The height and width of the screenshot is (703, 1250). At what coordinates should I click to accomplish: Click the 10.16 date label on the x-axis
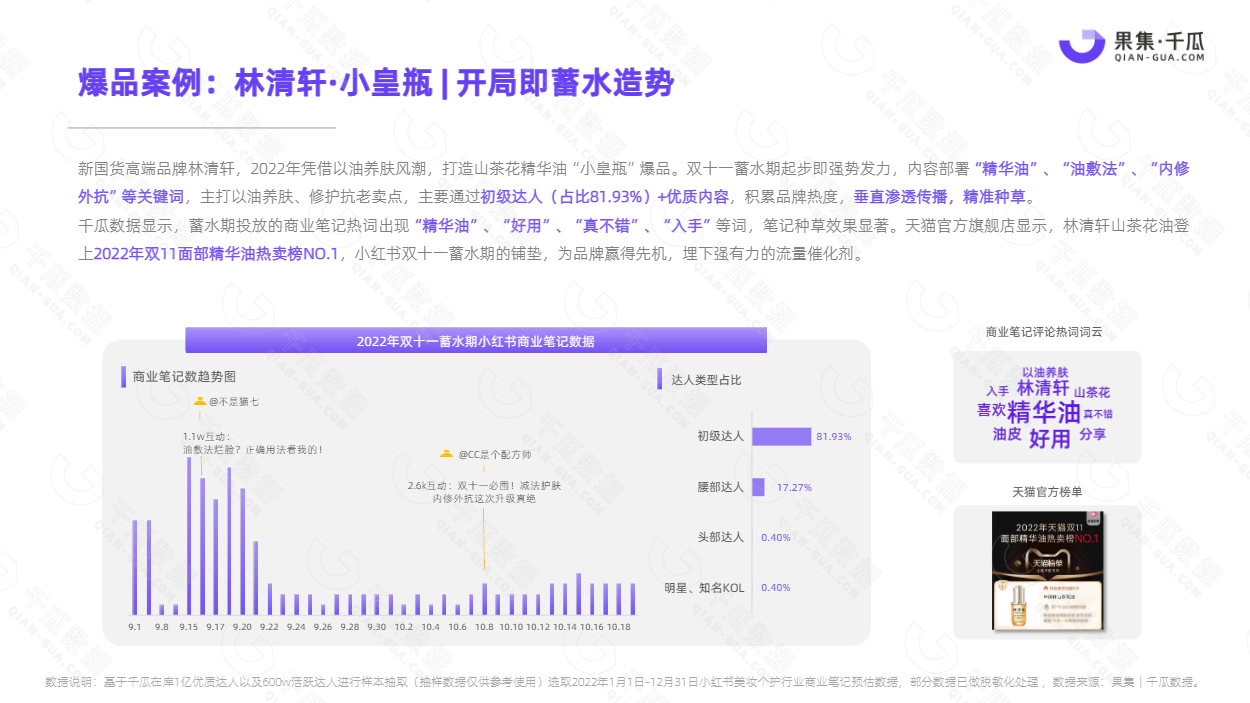coord(592,627)
